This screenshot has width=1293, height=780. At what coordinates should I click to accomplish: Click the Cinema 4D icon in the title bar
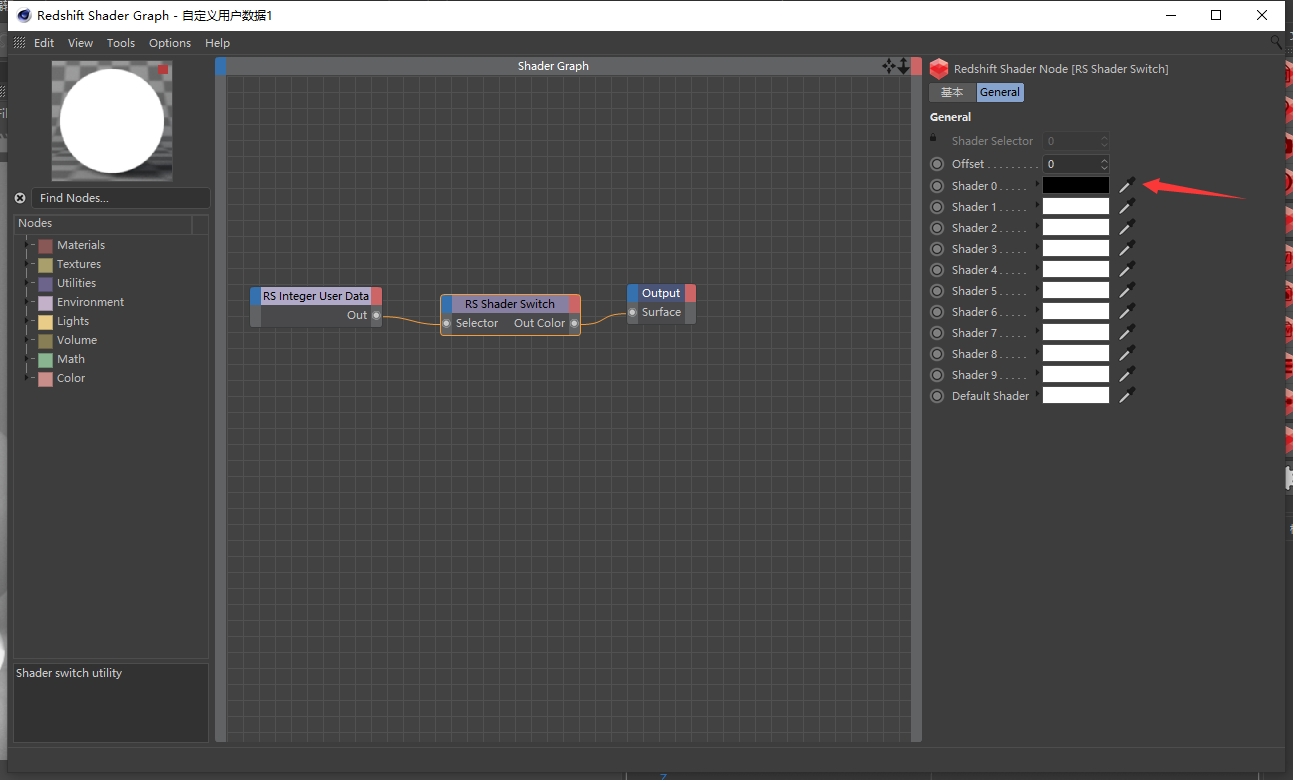click(x=23, y=15)
